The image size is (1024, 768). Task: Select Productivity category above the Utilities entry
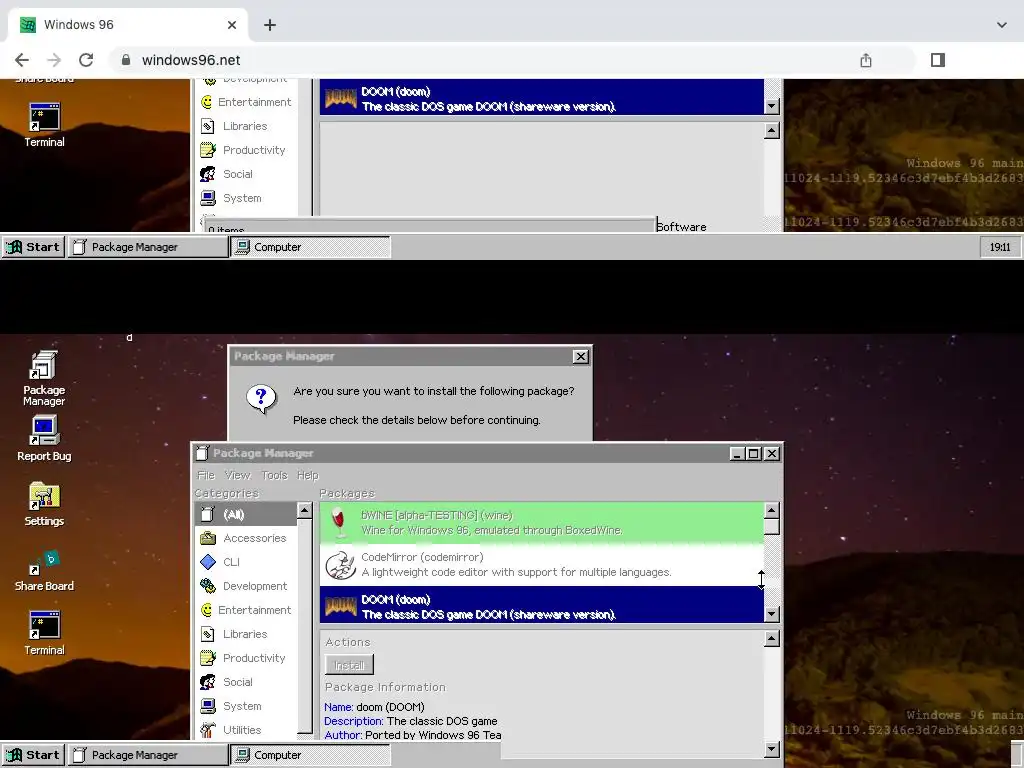point(246,658)
